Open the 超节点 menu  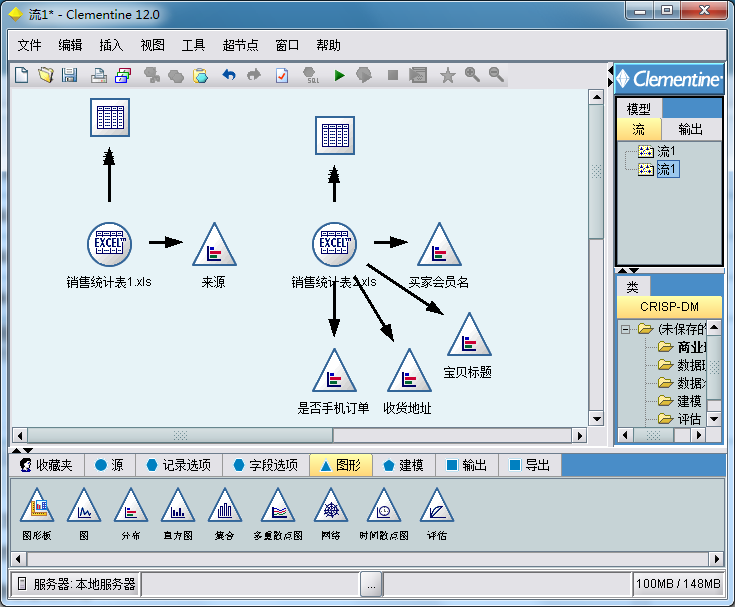coord(240,45)
